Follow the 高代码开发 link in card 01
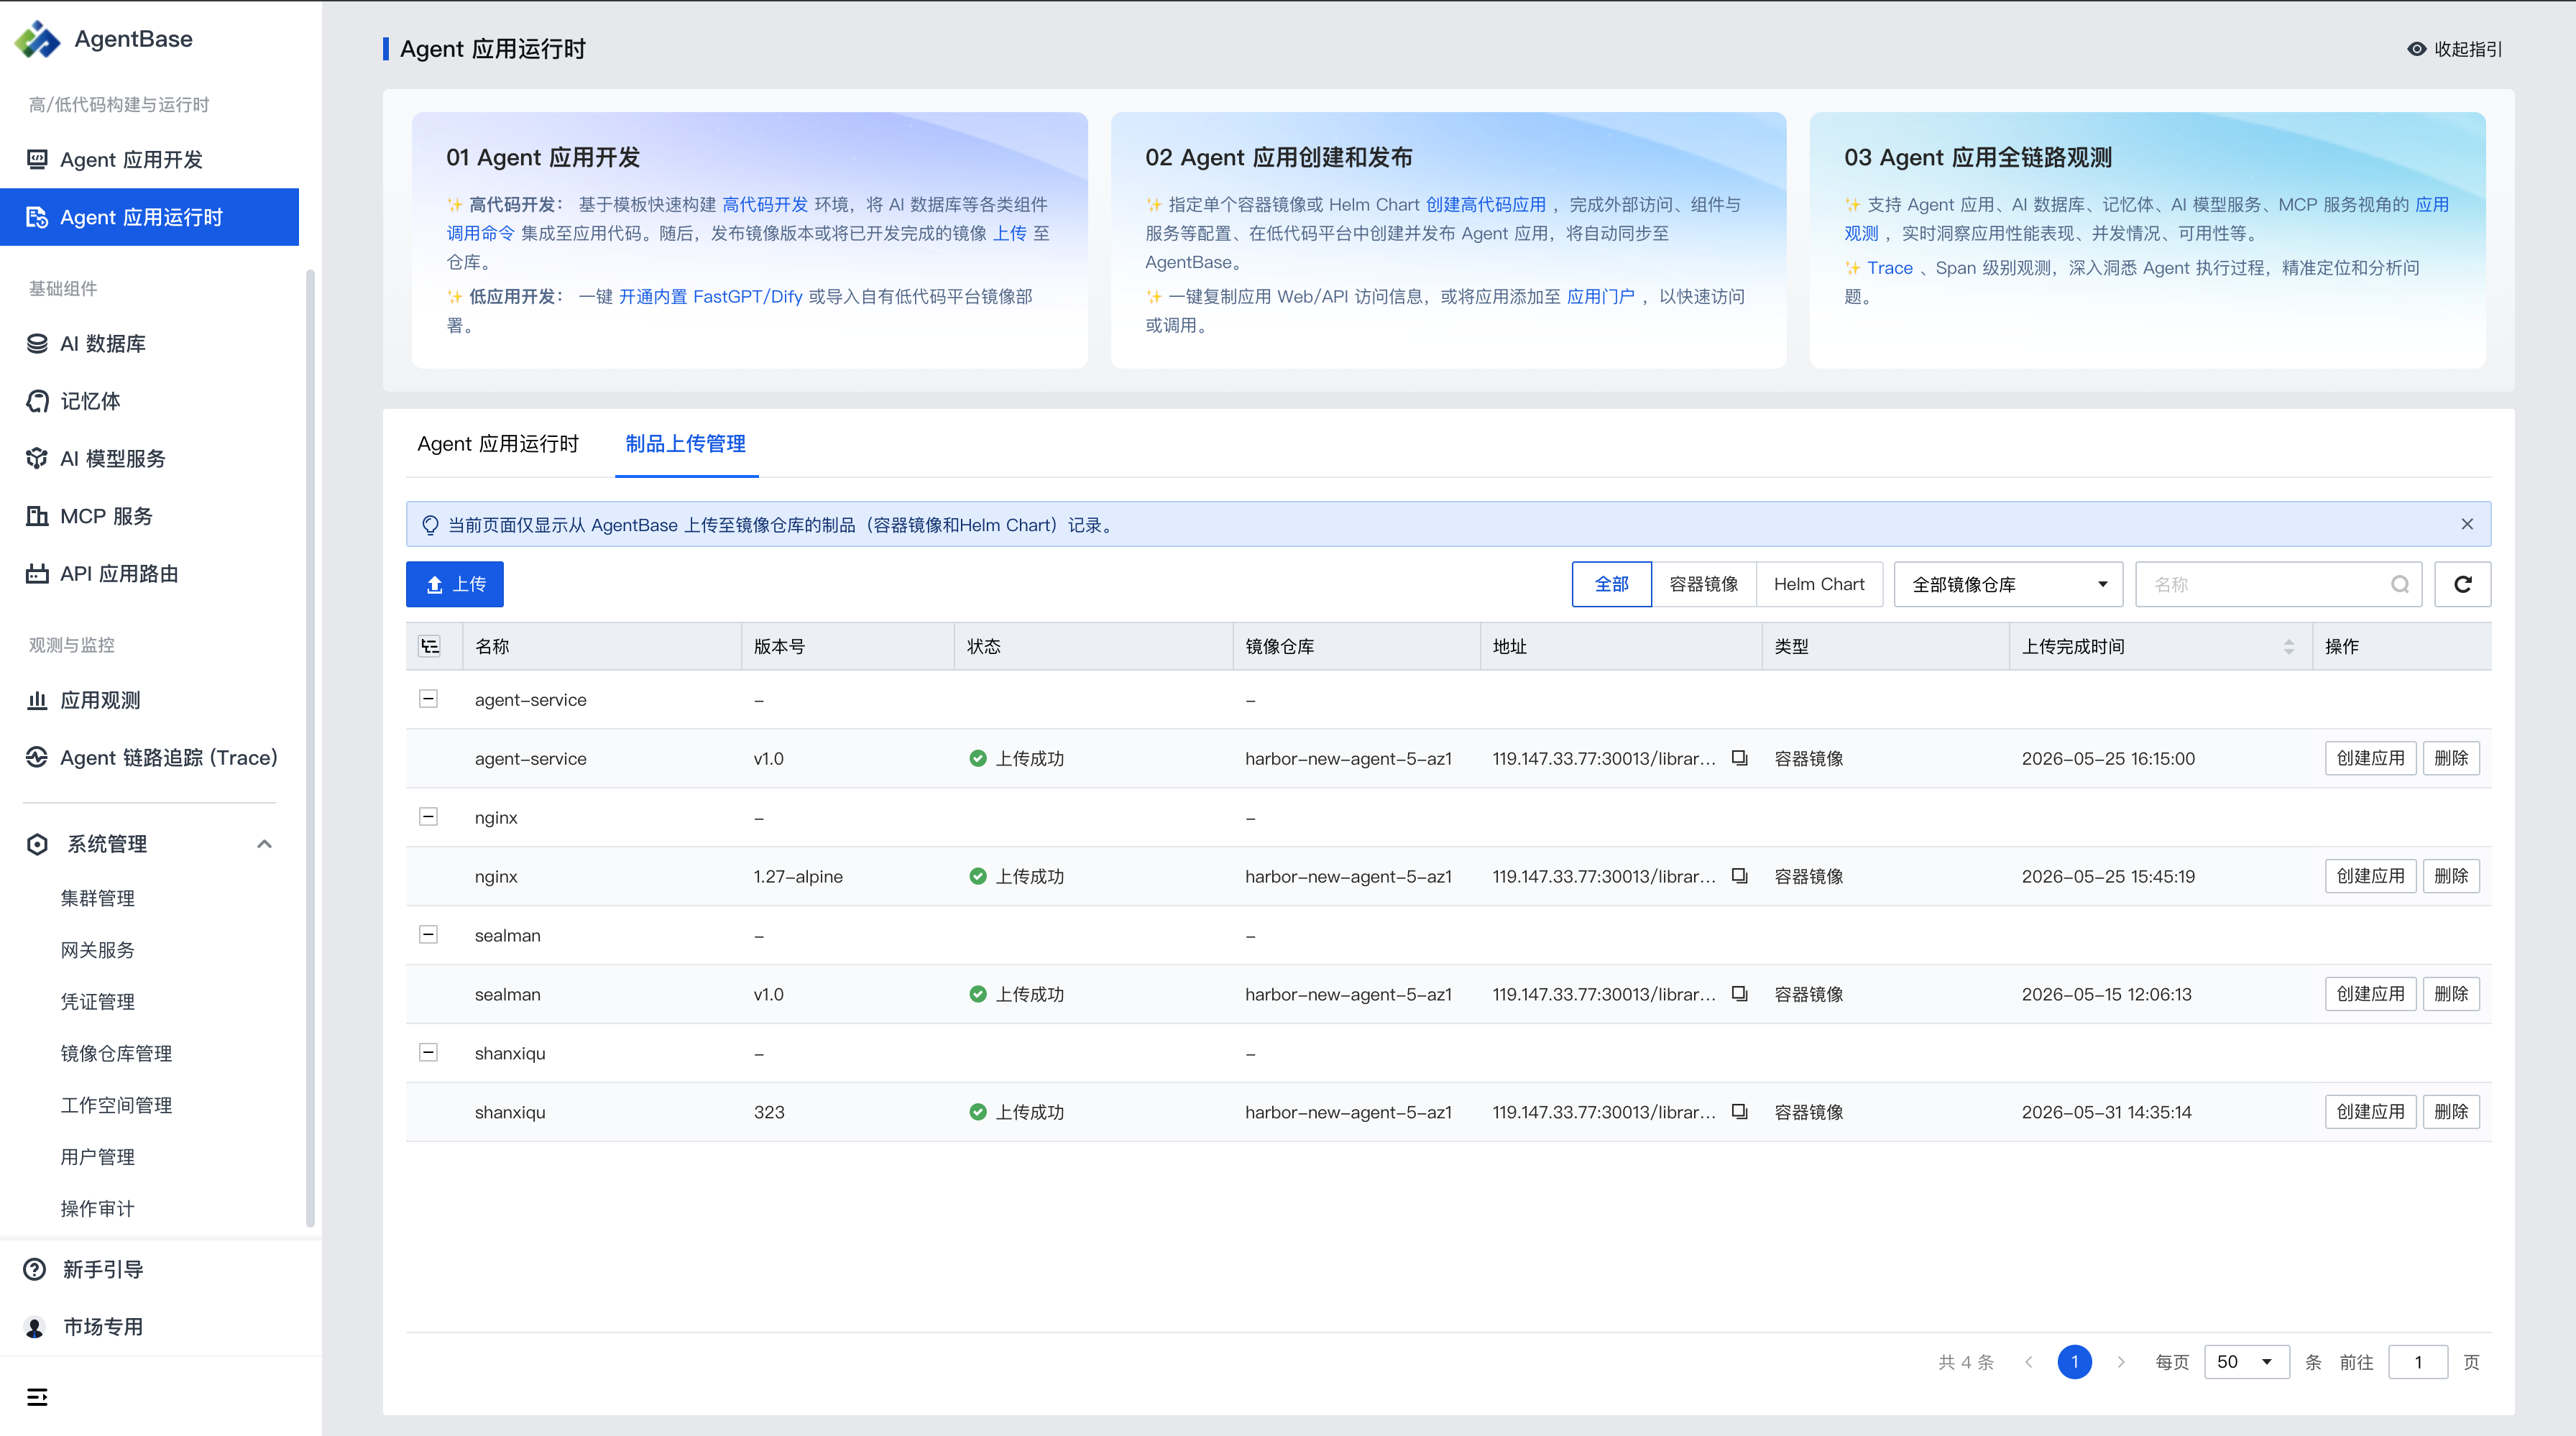The height and width of the screenshot is (1436, 2576). coord(765,204)
